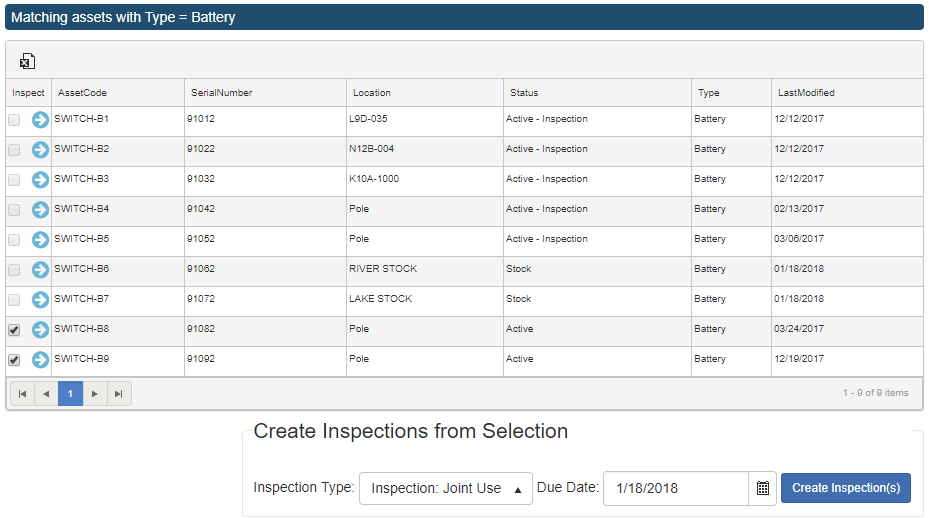This screenshot has width=929, height=518.
Task: Go to the last page of results
Action: (119, 394)
